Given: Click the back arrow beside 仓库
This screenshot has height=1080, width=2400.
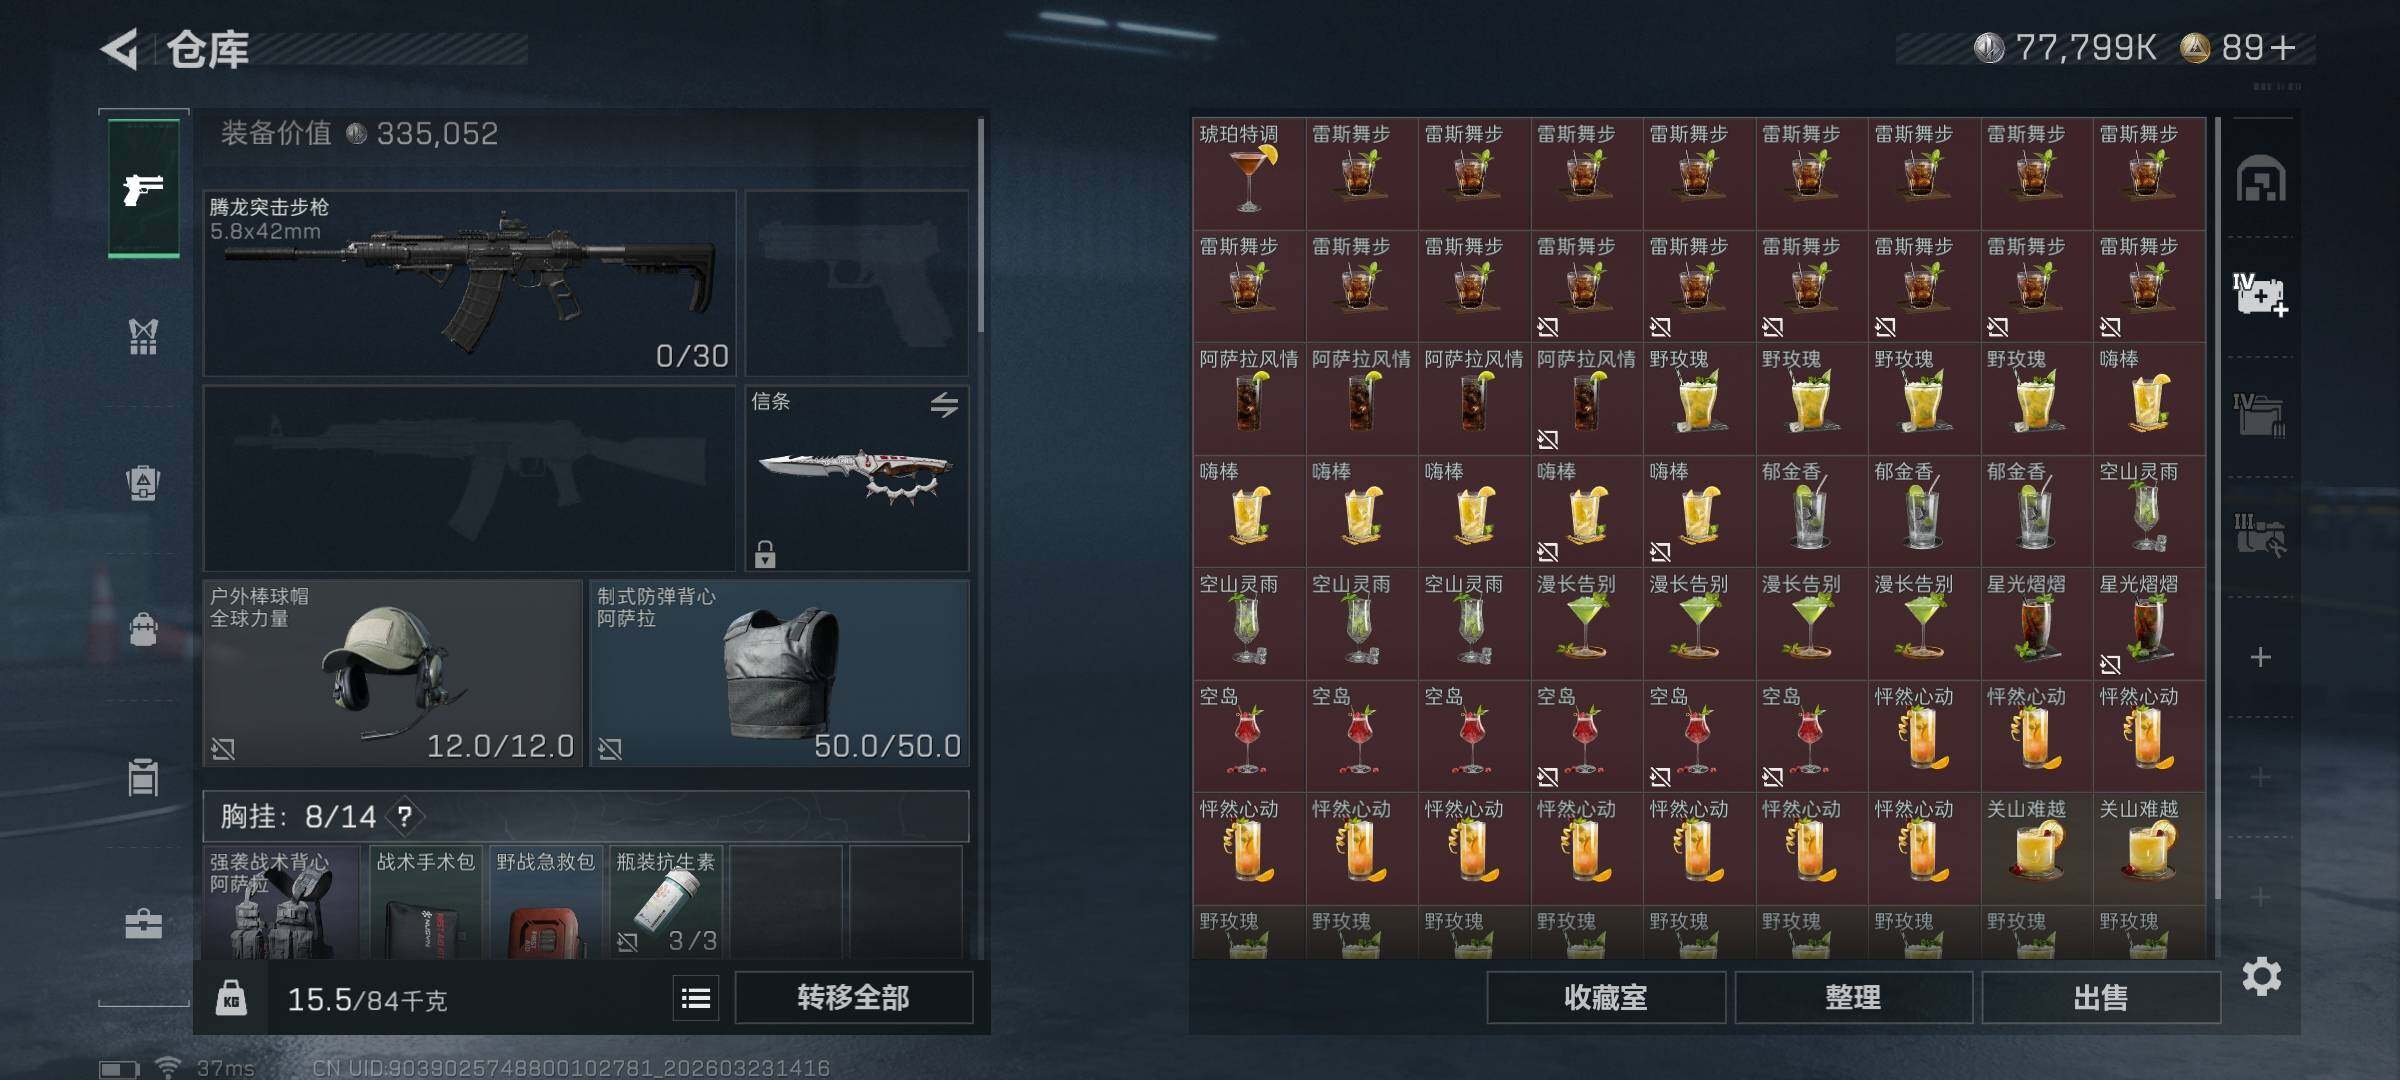Looking at the screenshot, I should (x=119, y=49).
